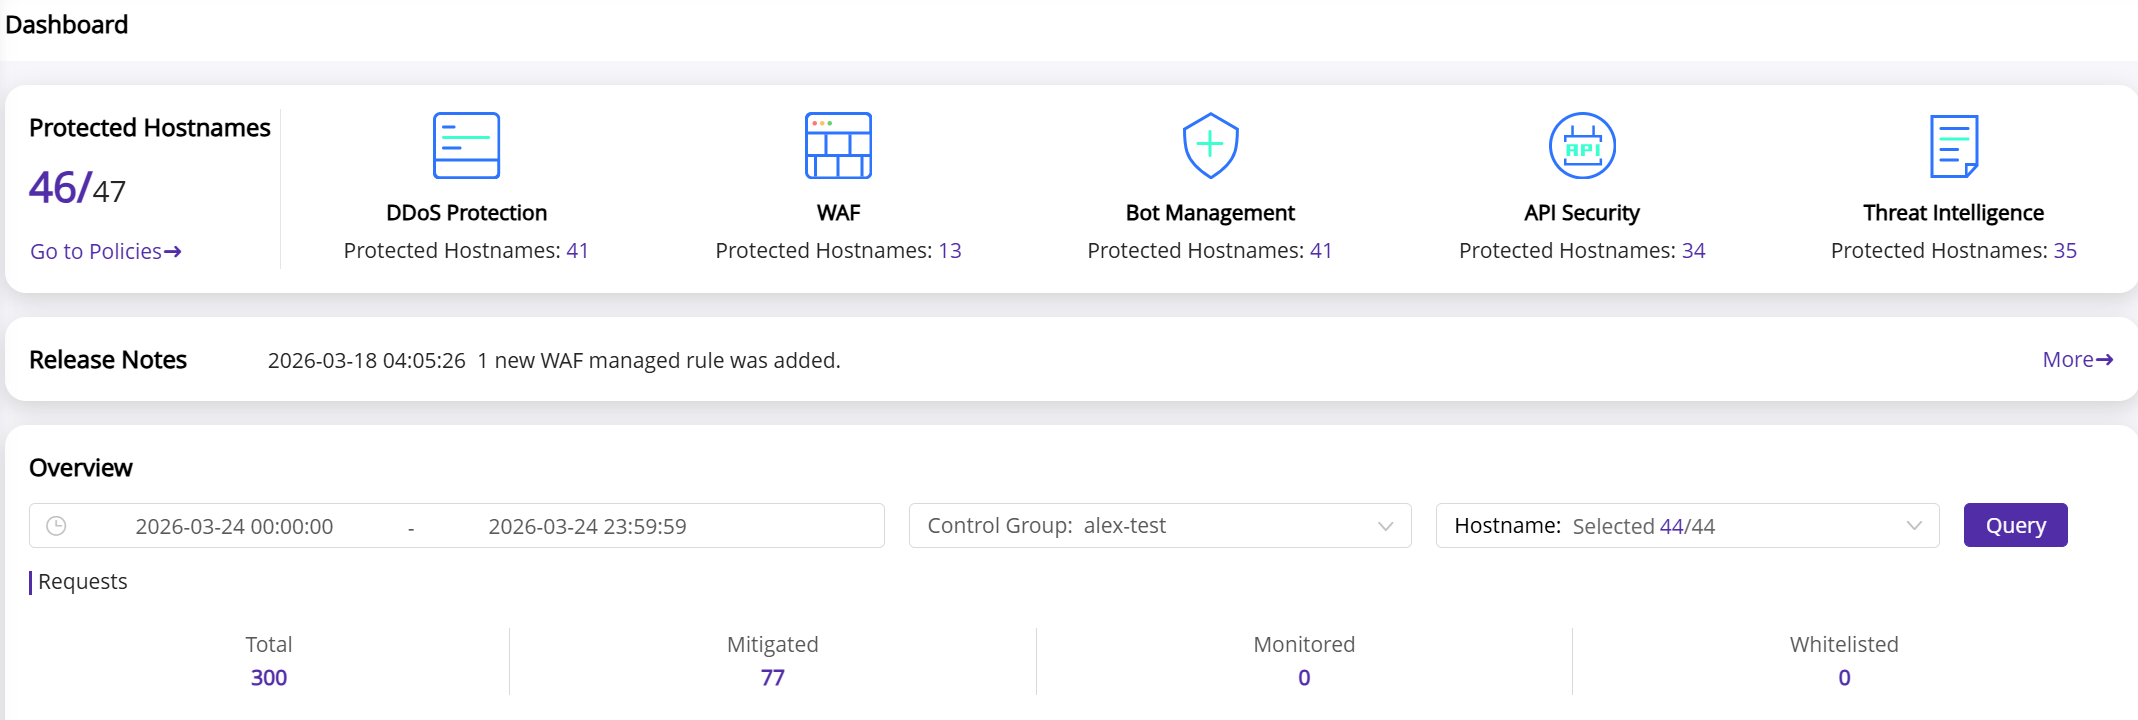Click the Threat Intelligence title
2138x720 pixels.
coord(1953,213)
